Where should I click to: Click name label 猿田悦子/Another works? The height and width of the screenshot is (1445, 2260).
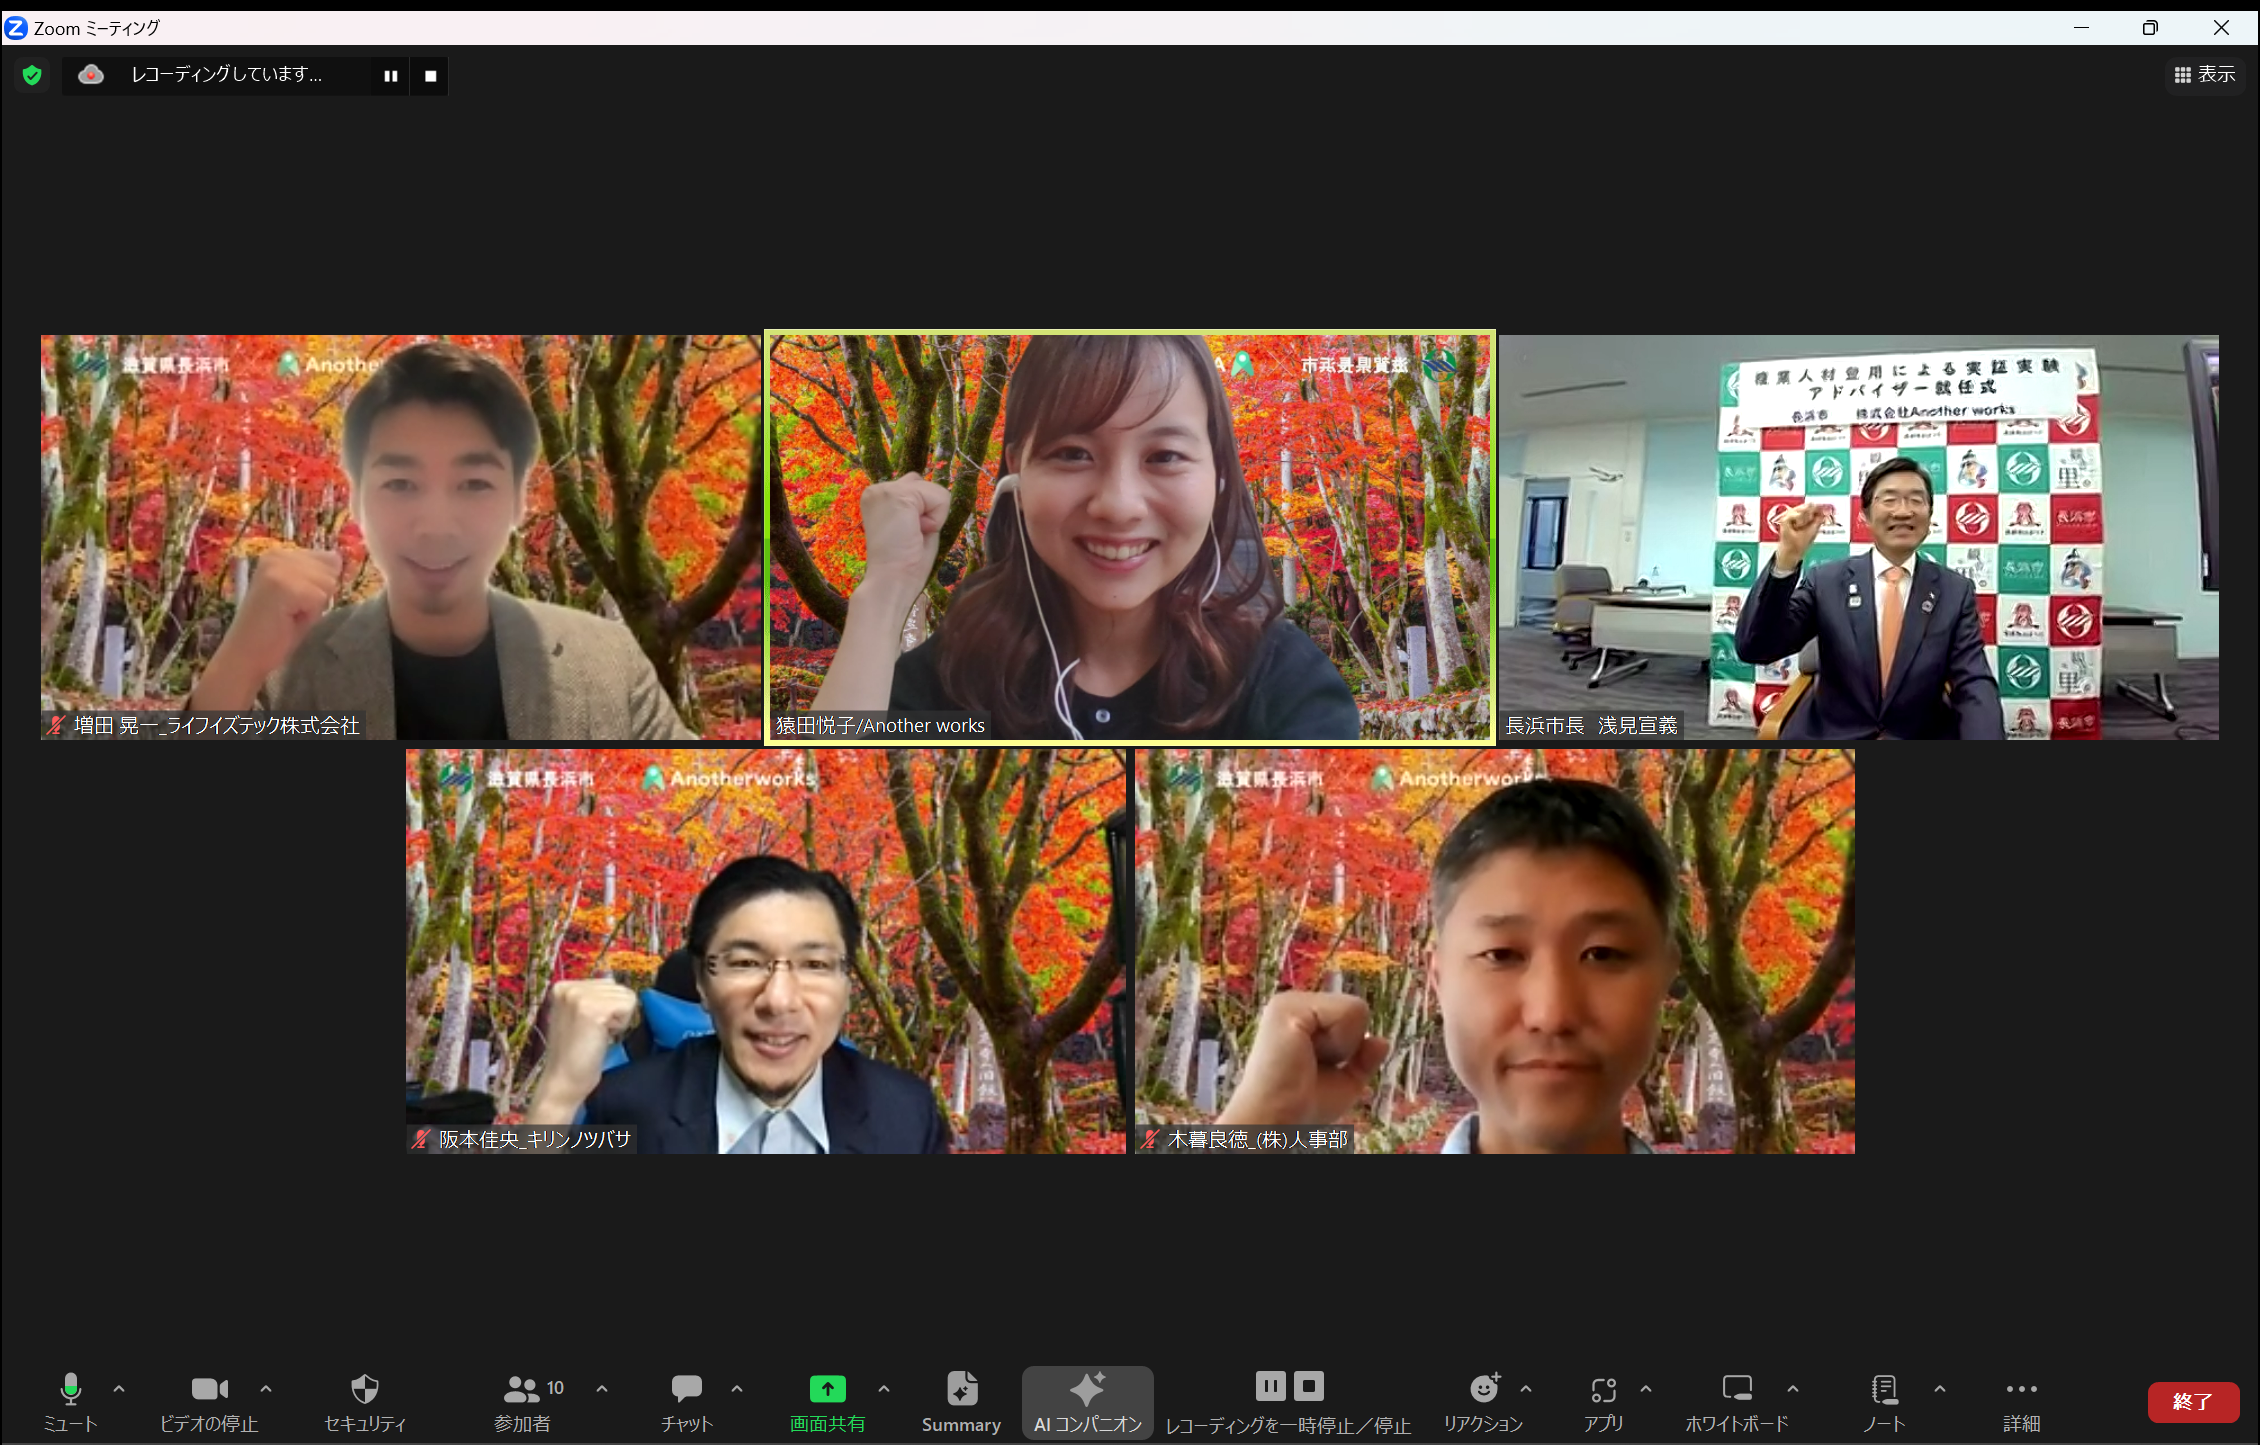[880, 726]
